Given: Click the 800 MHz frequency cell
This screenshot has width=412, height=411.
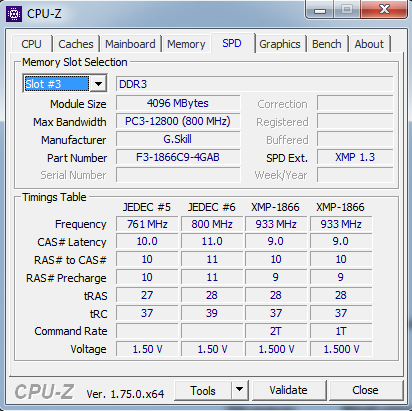Looking at the screenshot, I should click(212, 224).
